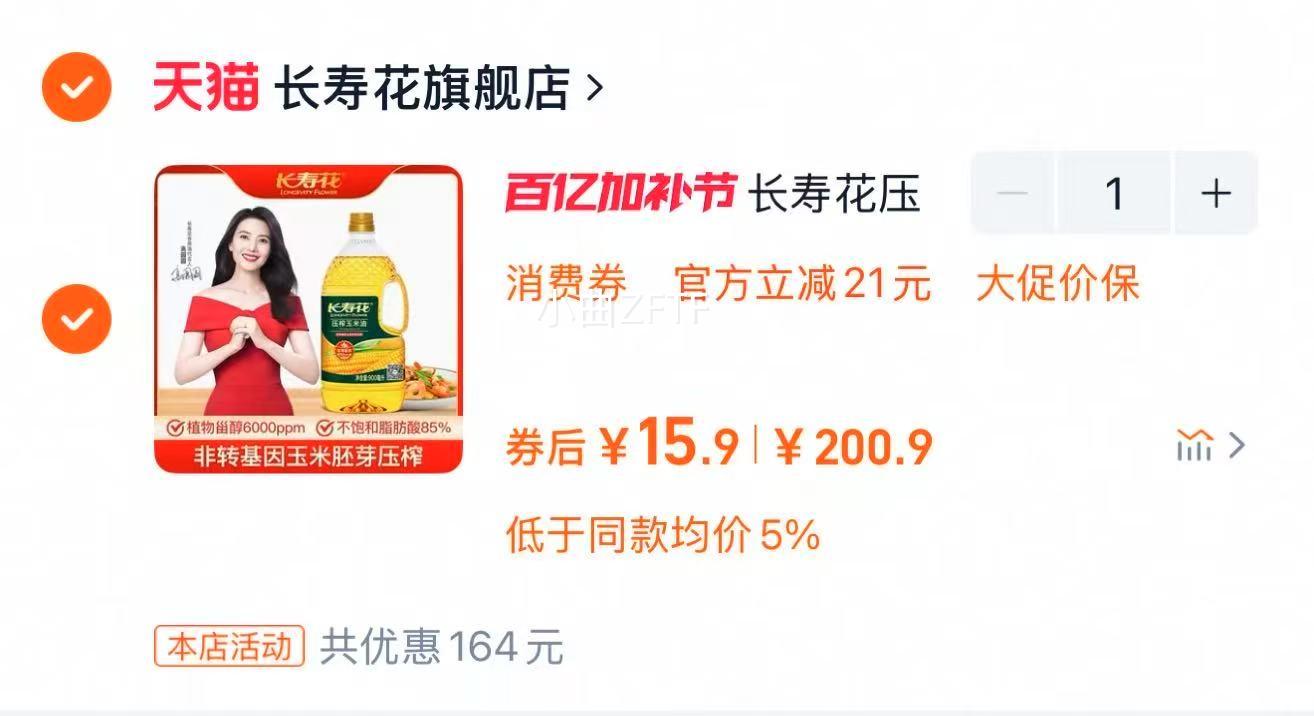Screen dimensions: 1314x716
Task: Tap the 券后 ¥15.9 price
Action: (x=622, y=446)
